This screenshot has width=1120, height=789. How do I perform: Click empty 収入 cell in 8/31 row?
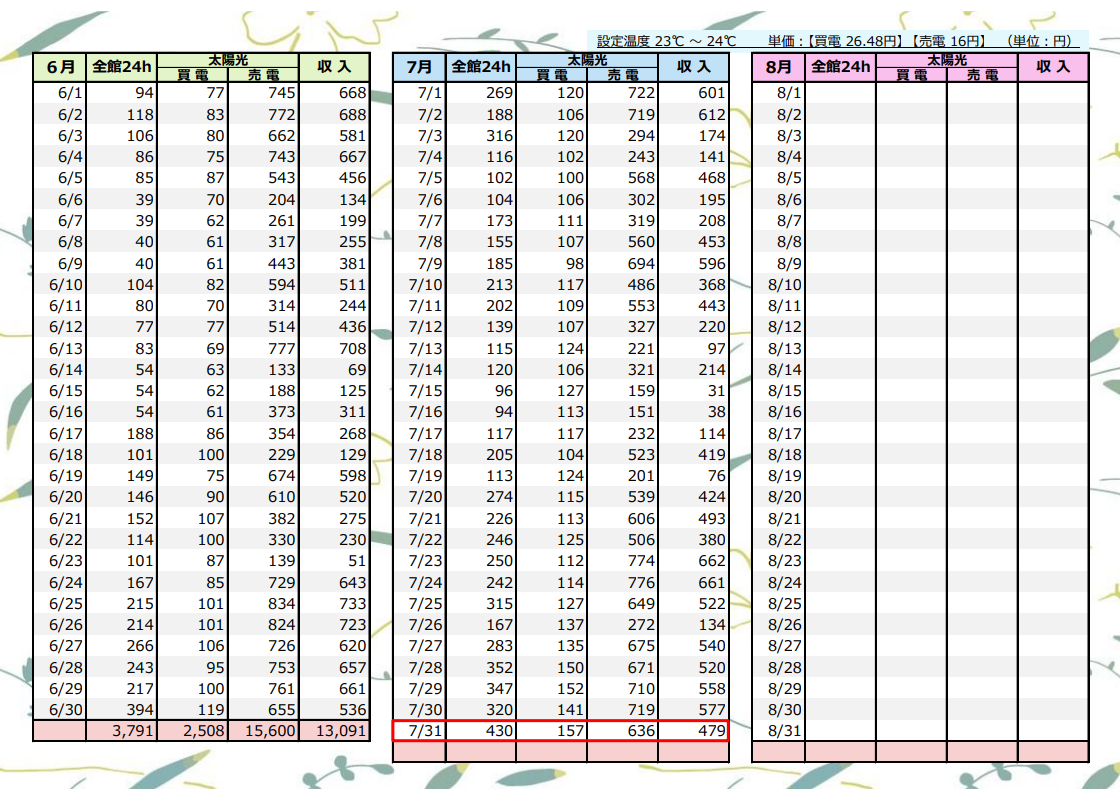click(x=1053, y=730)
